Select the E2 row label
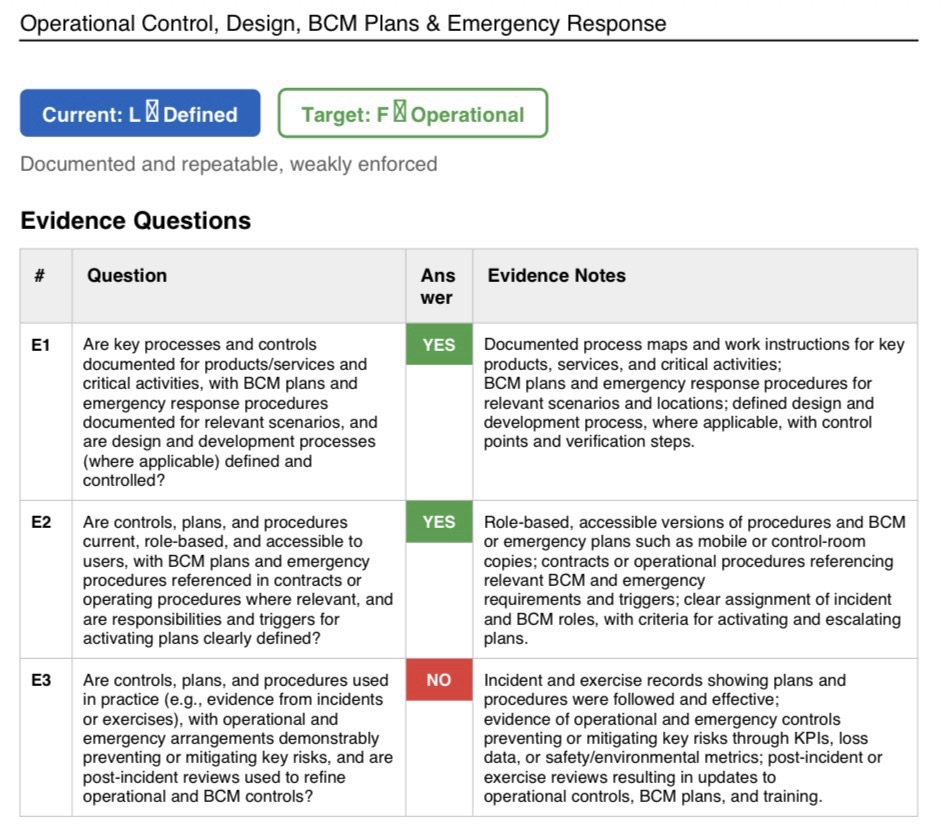 [41, 522]
